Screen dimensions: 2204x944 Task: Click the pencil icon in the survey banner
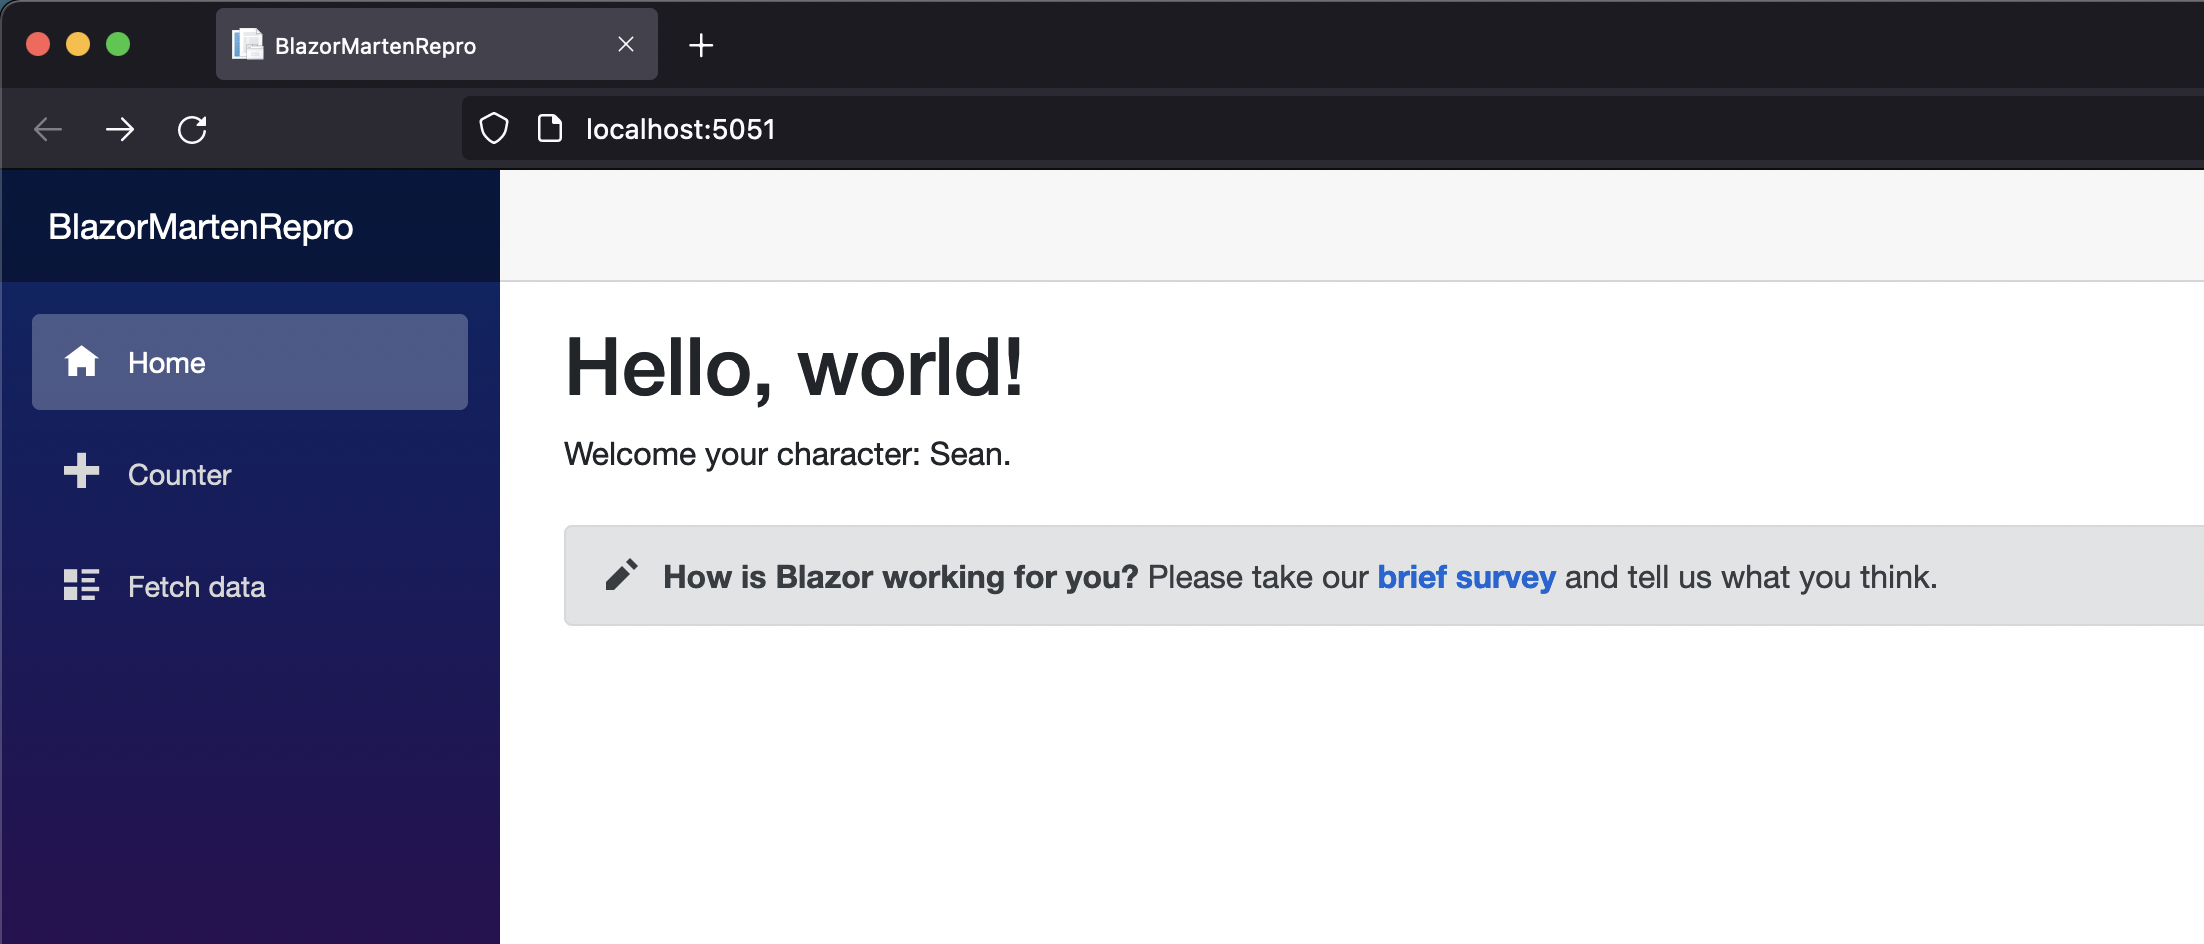pyautogui.click(x=622, y=575)
